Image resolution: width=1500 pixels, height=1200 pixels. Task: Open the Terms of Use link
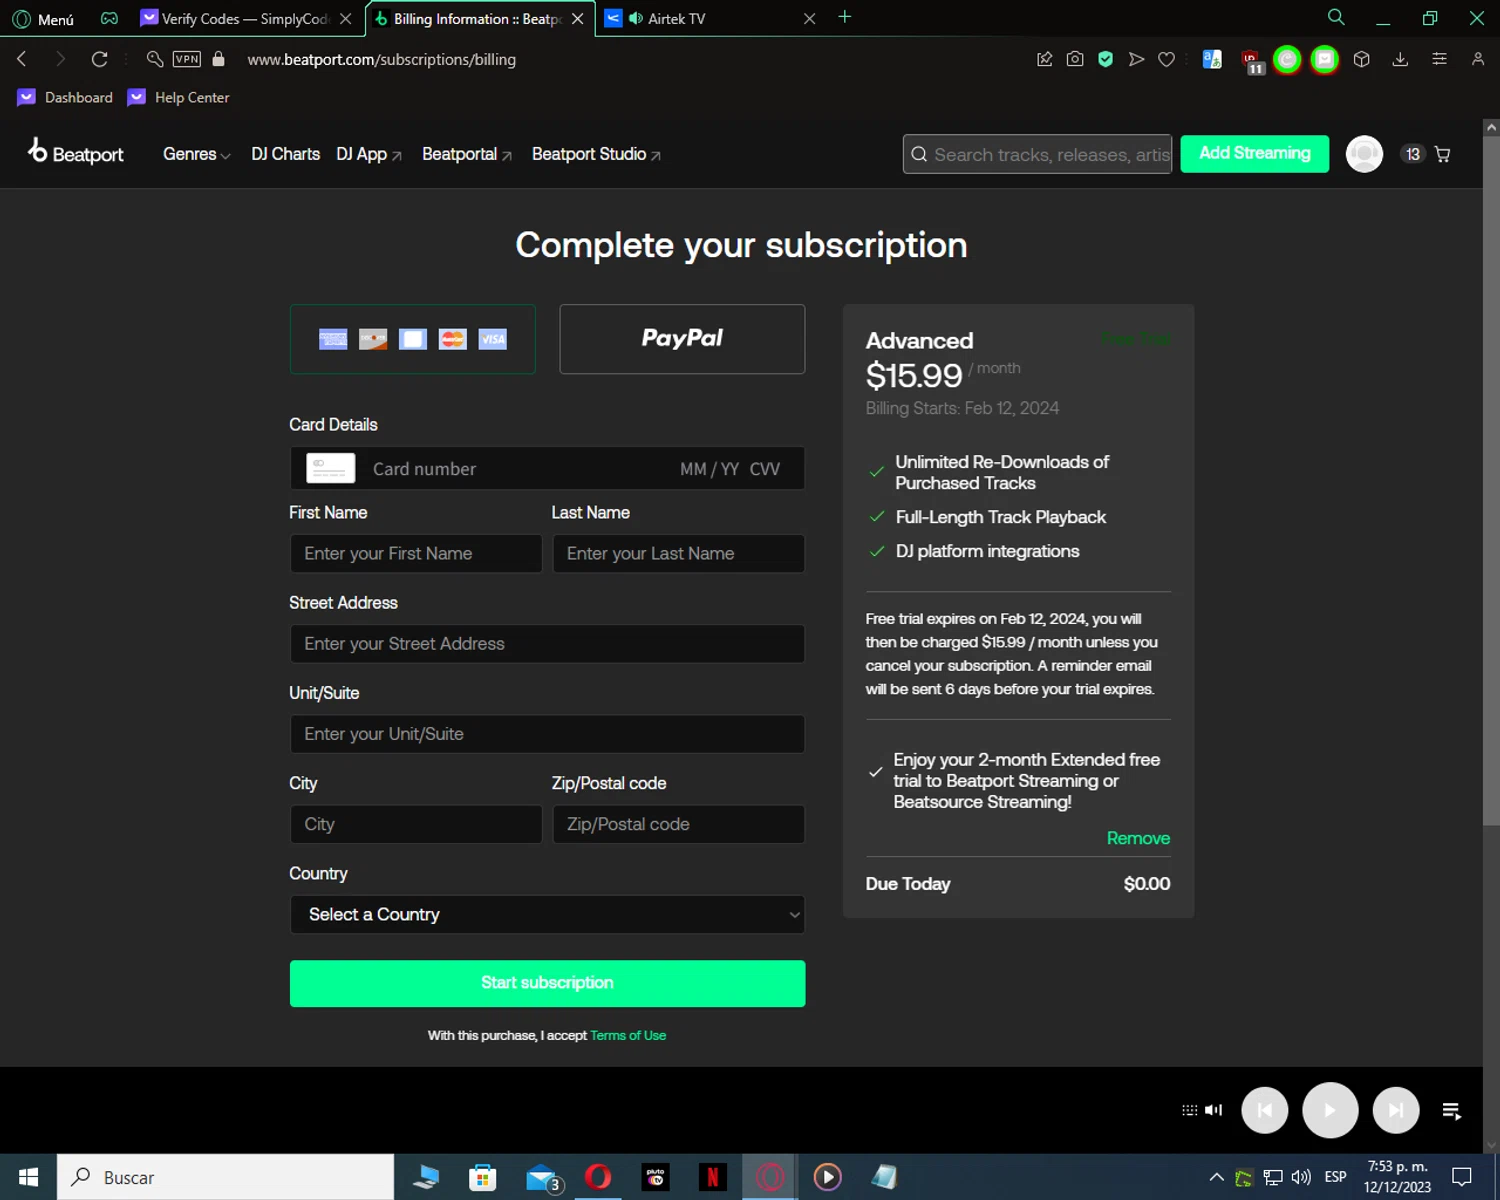point(628,1035)
